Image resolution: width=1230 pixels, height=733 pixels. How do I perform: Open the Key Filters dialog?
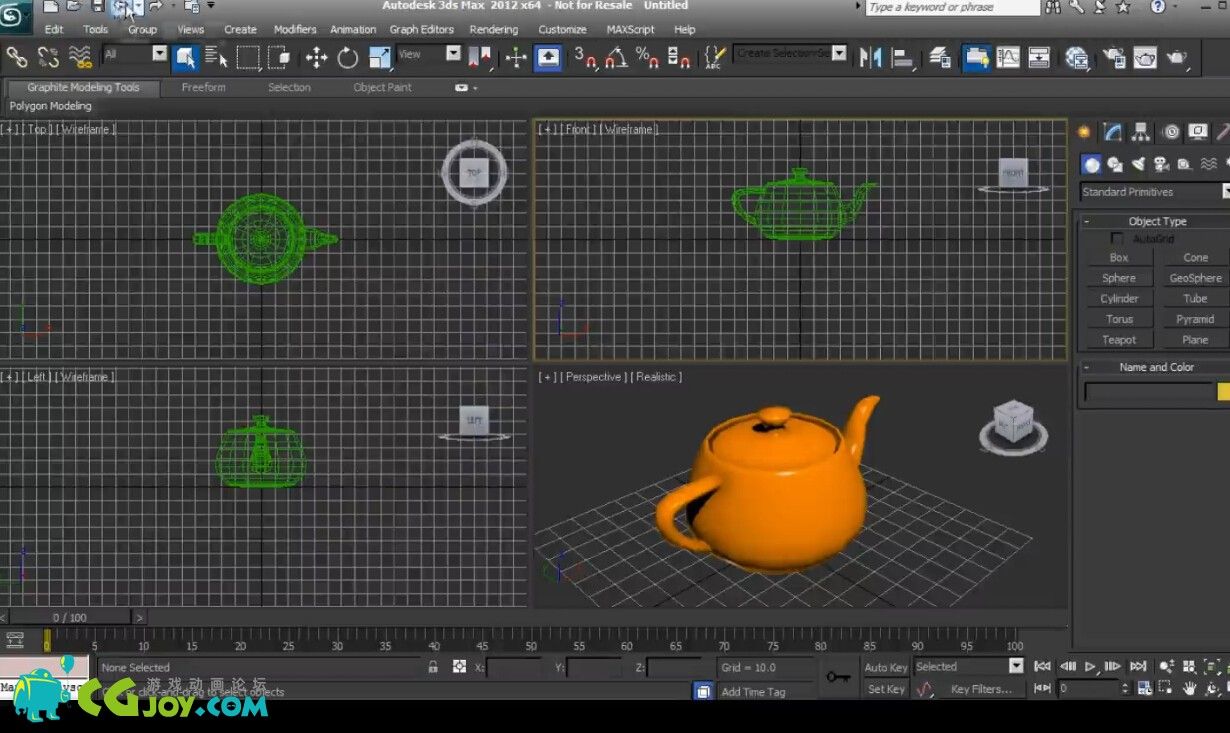pos(981,689)
